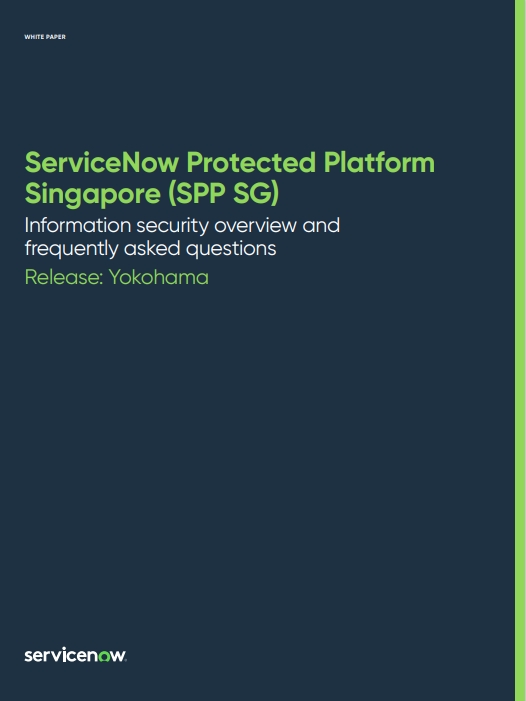The width and height of the screenshot is (526, 701).
Task: Click the word Singapore in the title
Action: [x=93, y=194]
